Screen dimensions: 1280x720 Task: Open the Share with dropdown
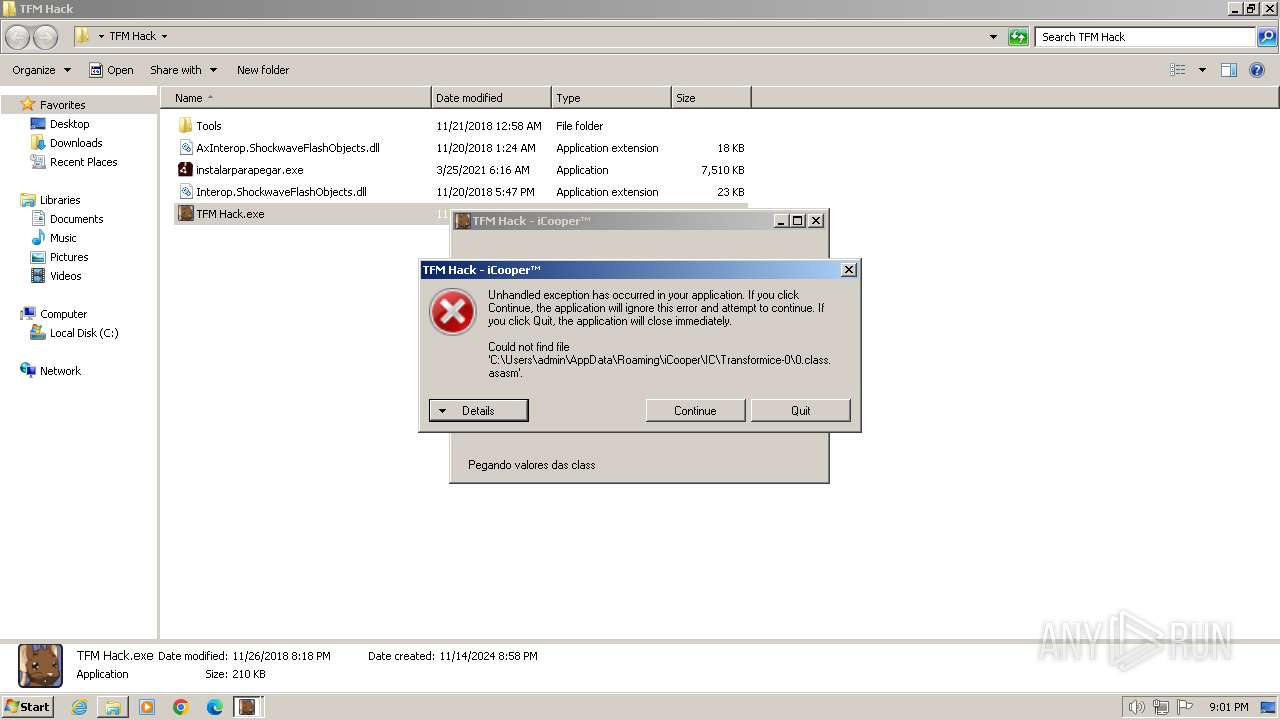click(183, 70)
